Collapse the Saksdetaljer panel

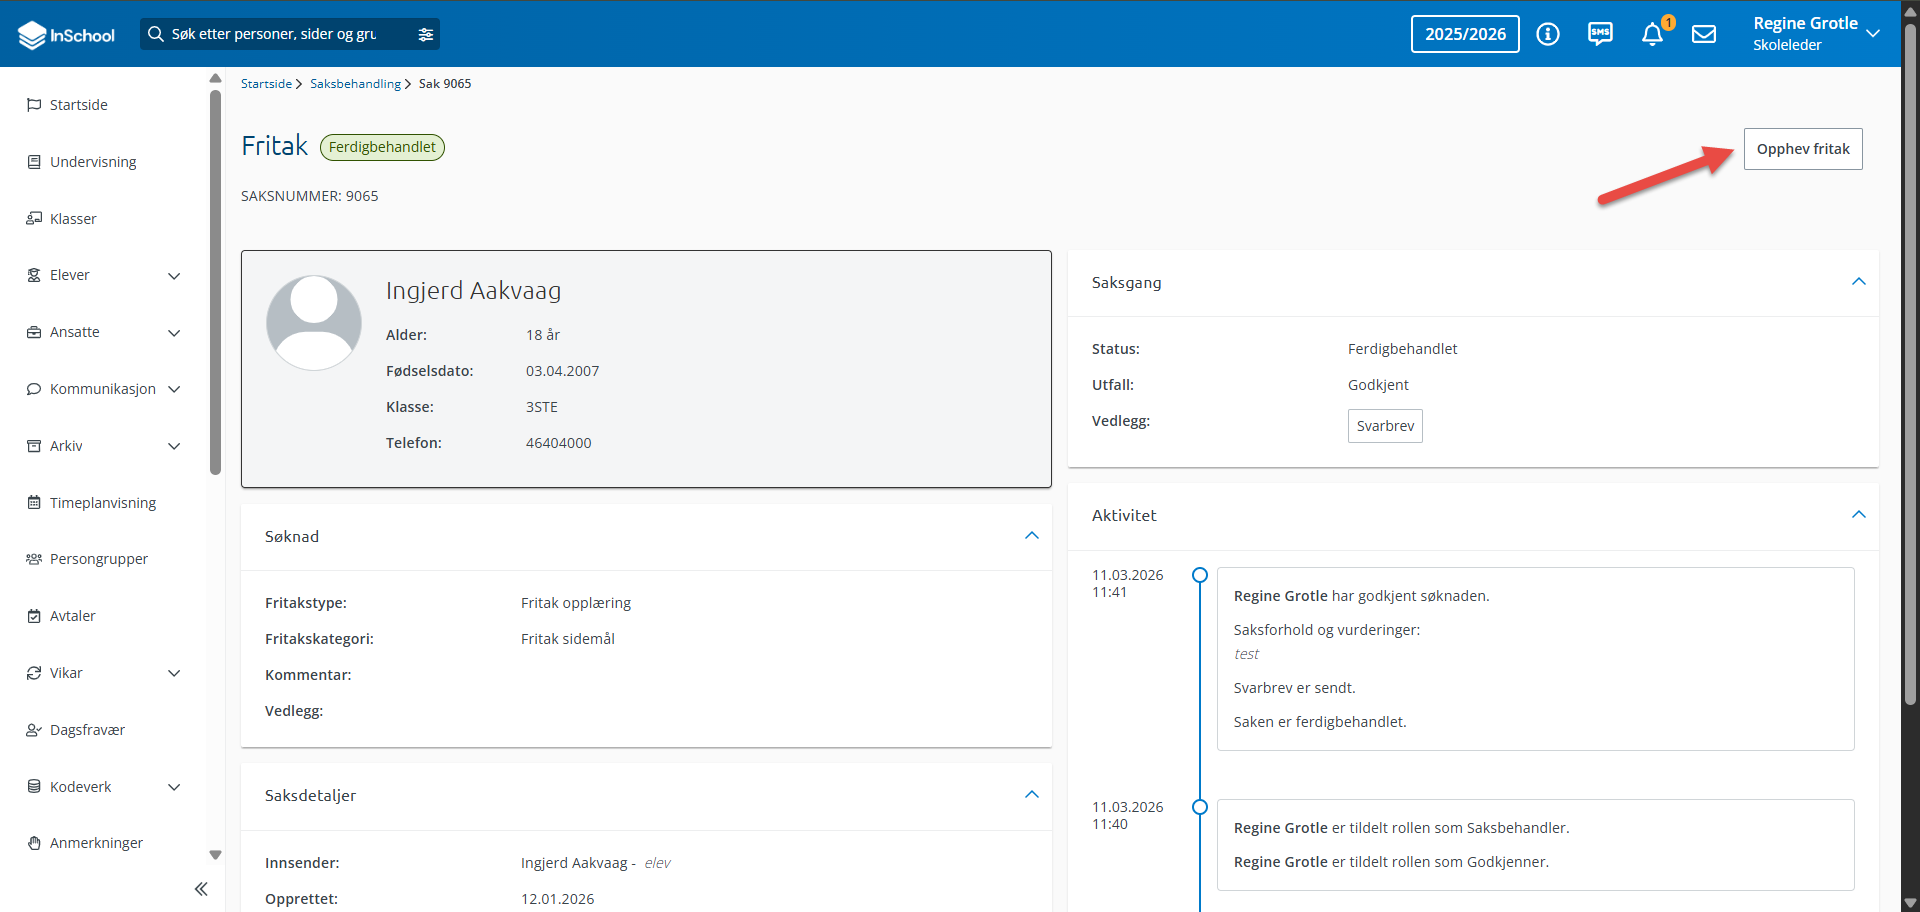(x=1032, y=795)
